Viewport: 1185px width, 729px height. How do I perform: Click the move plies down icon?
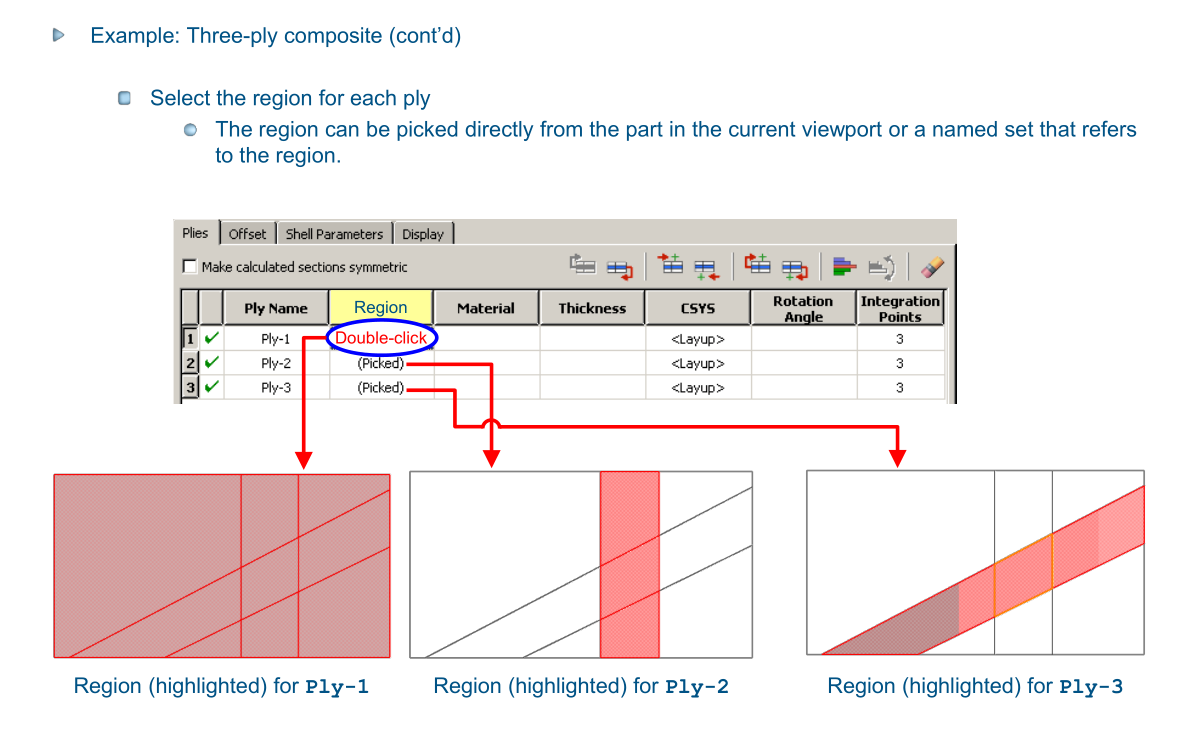tap(619, 267)
